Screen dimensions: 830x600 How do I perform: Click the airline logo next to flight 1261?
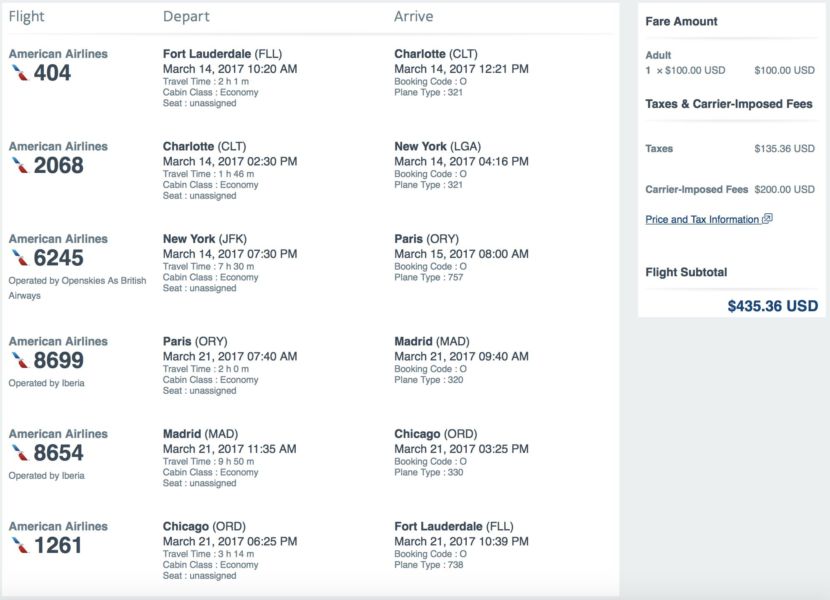click(20, 545)
